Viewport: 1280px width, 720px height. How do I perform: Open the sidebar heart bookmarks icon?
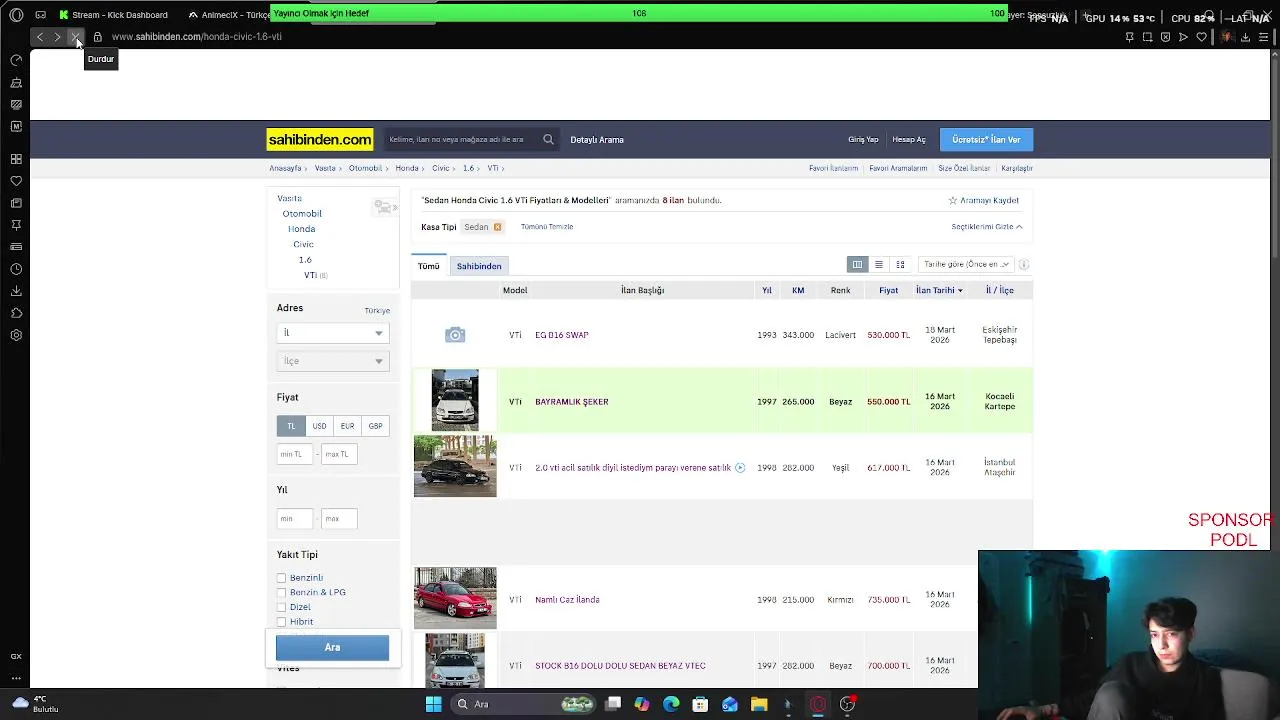point(16,181)
